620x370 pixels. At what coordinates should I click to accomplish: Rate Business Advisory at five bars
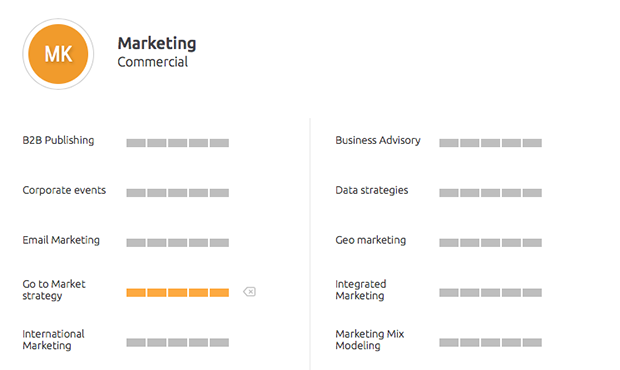click(x=532, y=143)
